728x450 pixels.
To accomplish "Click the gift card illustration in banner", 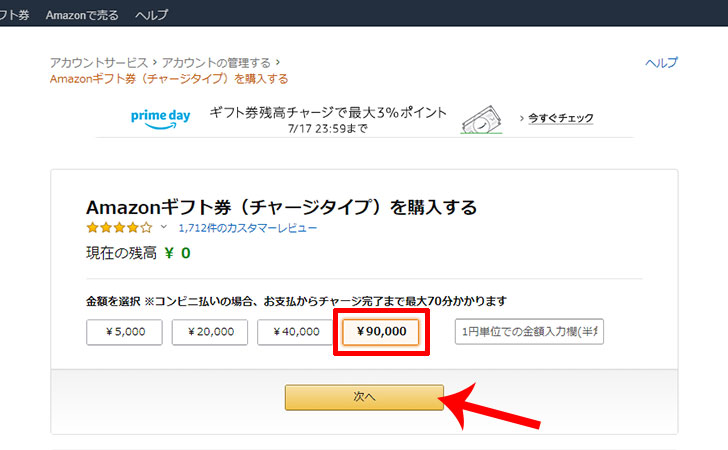I will click(481, 120).
